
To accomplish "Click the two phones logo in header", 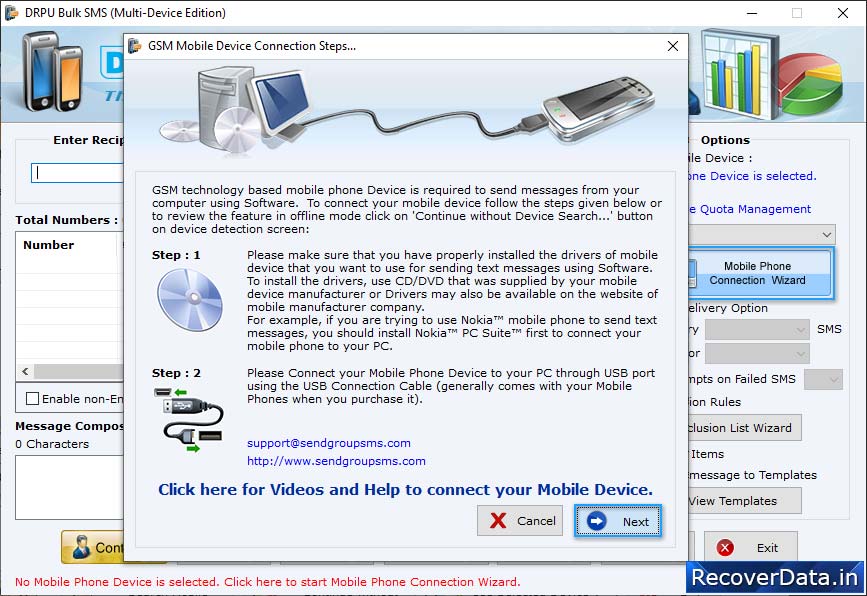I will point(53,72).
